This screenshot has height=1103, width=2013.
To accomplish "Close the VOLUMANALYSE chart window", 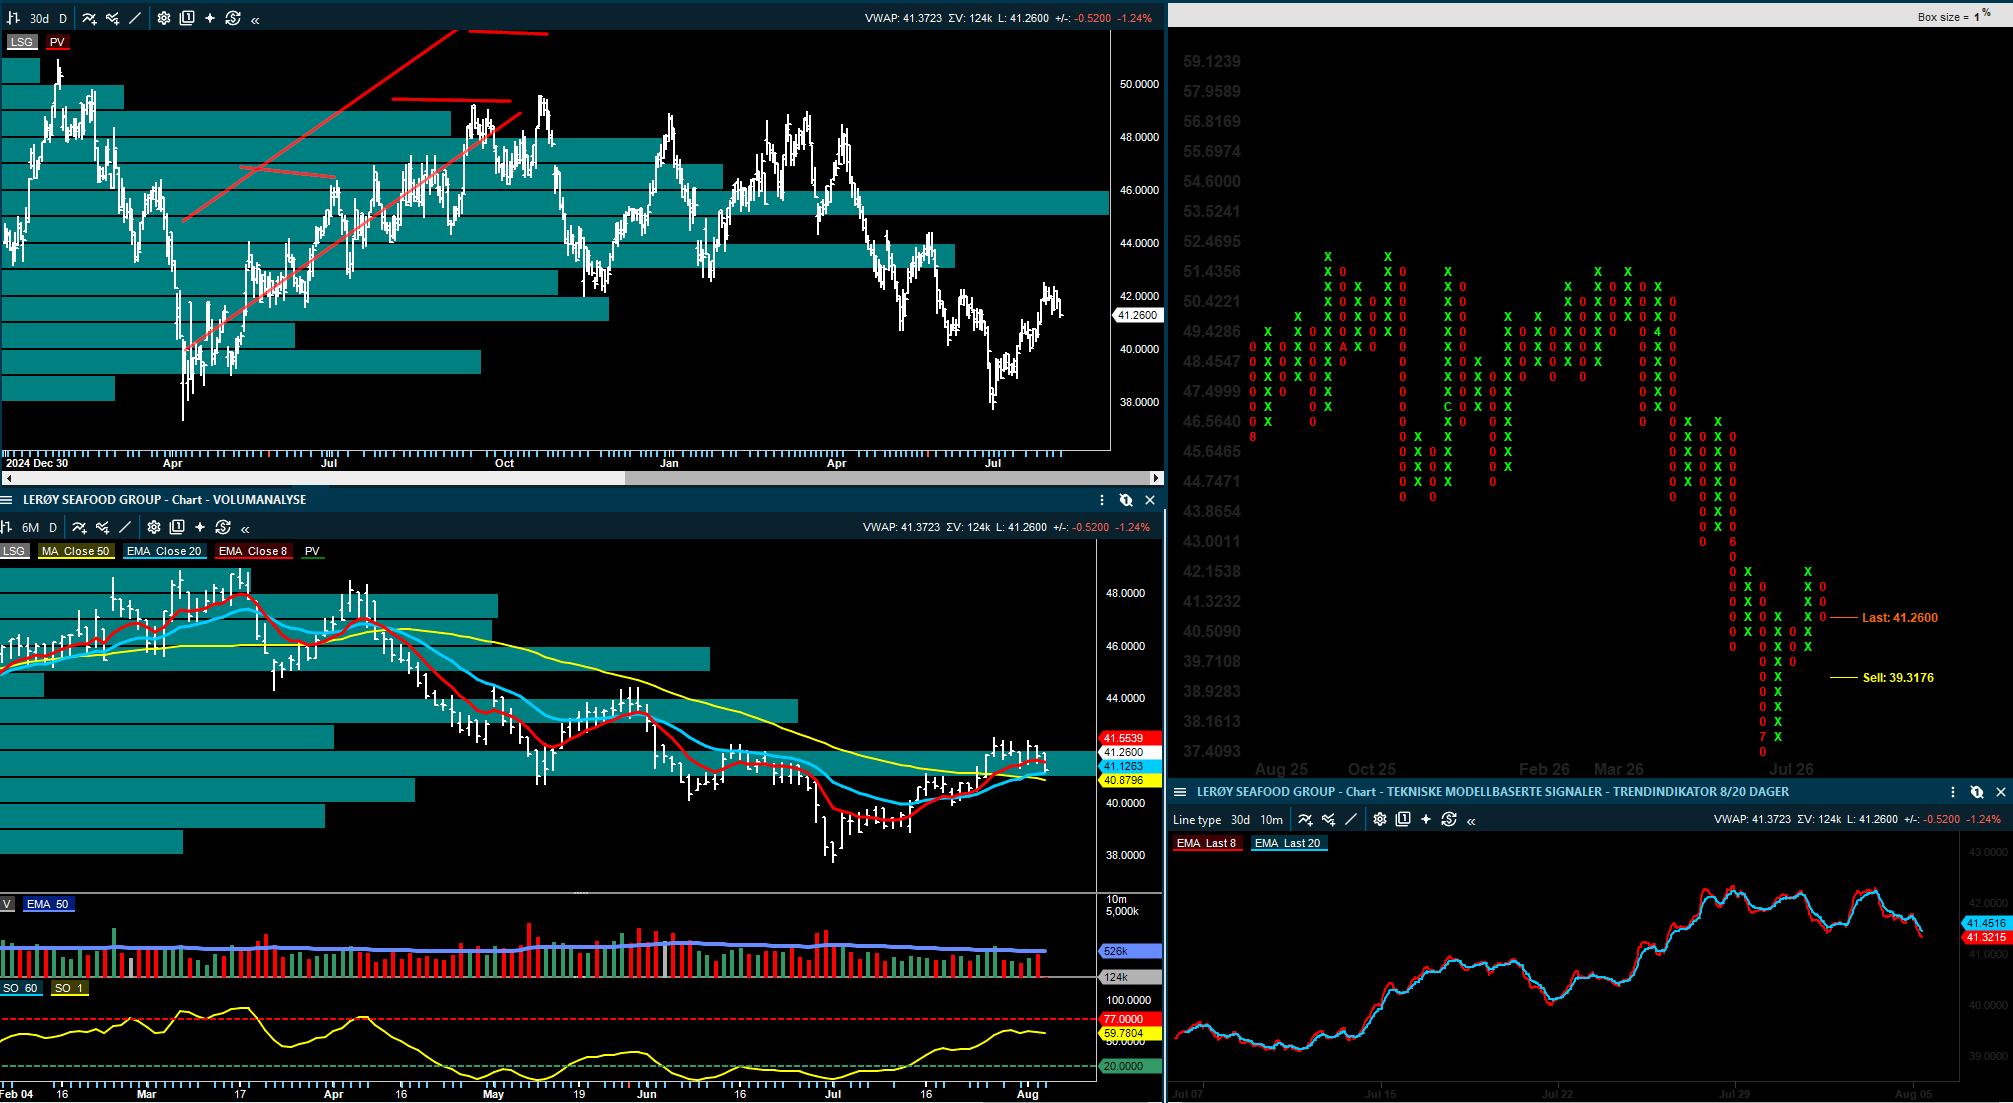I will (1150, 500).
